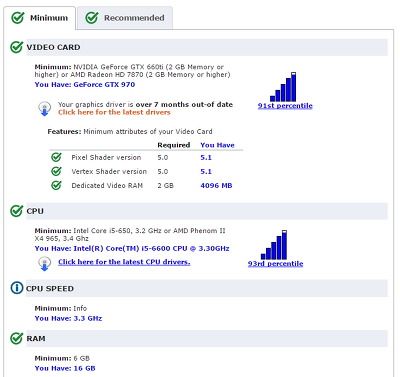Follow the latest CPU drivers link
The image size is (400, 377).
124,262
